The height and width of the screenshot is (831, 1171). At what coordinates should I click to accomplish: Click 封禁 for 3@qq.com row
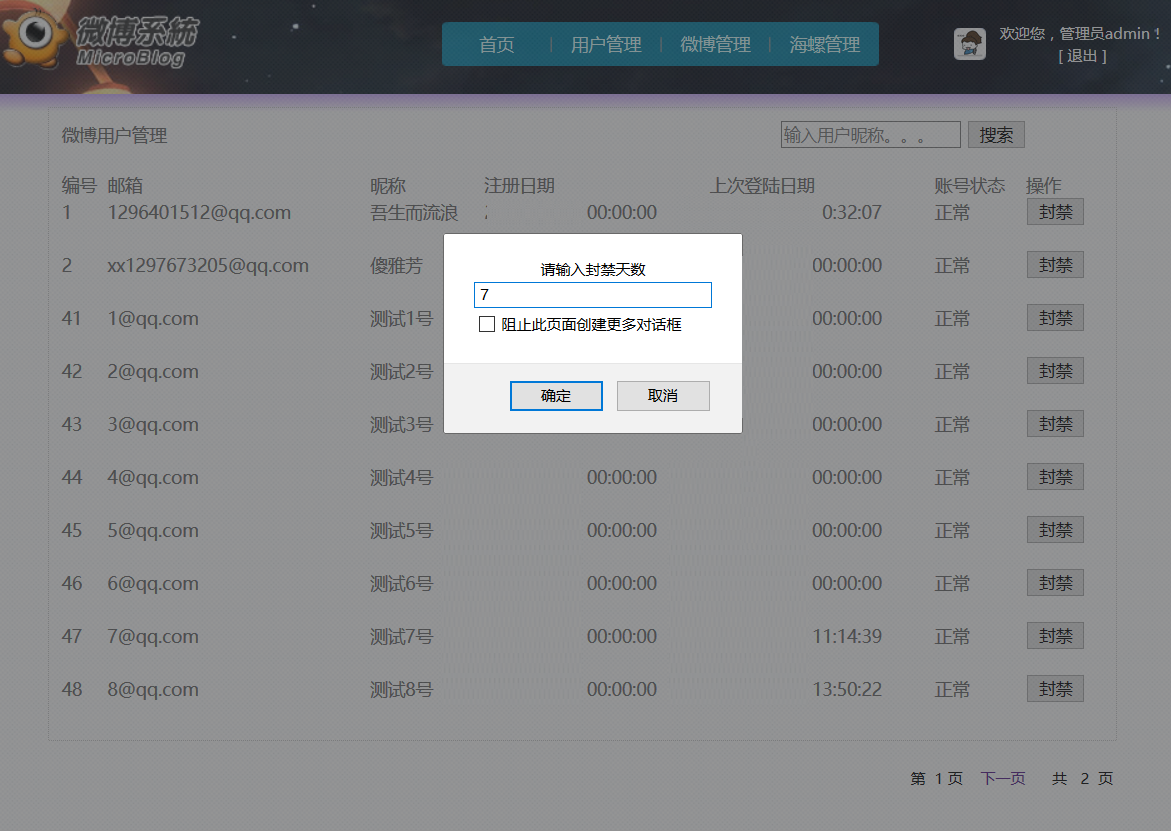point(1055,424)
